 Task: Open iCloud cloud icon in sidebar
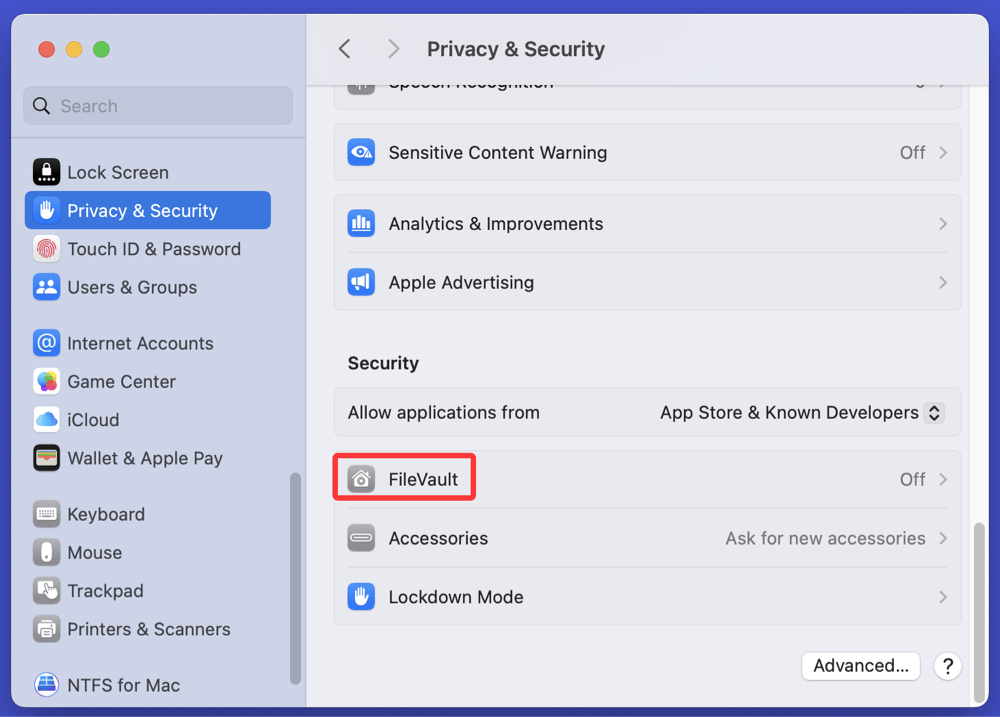(46, 420)
